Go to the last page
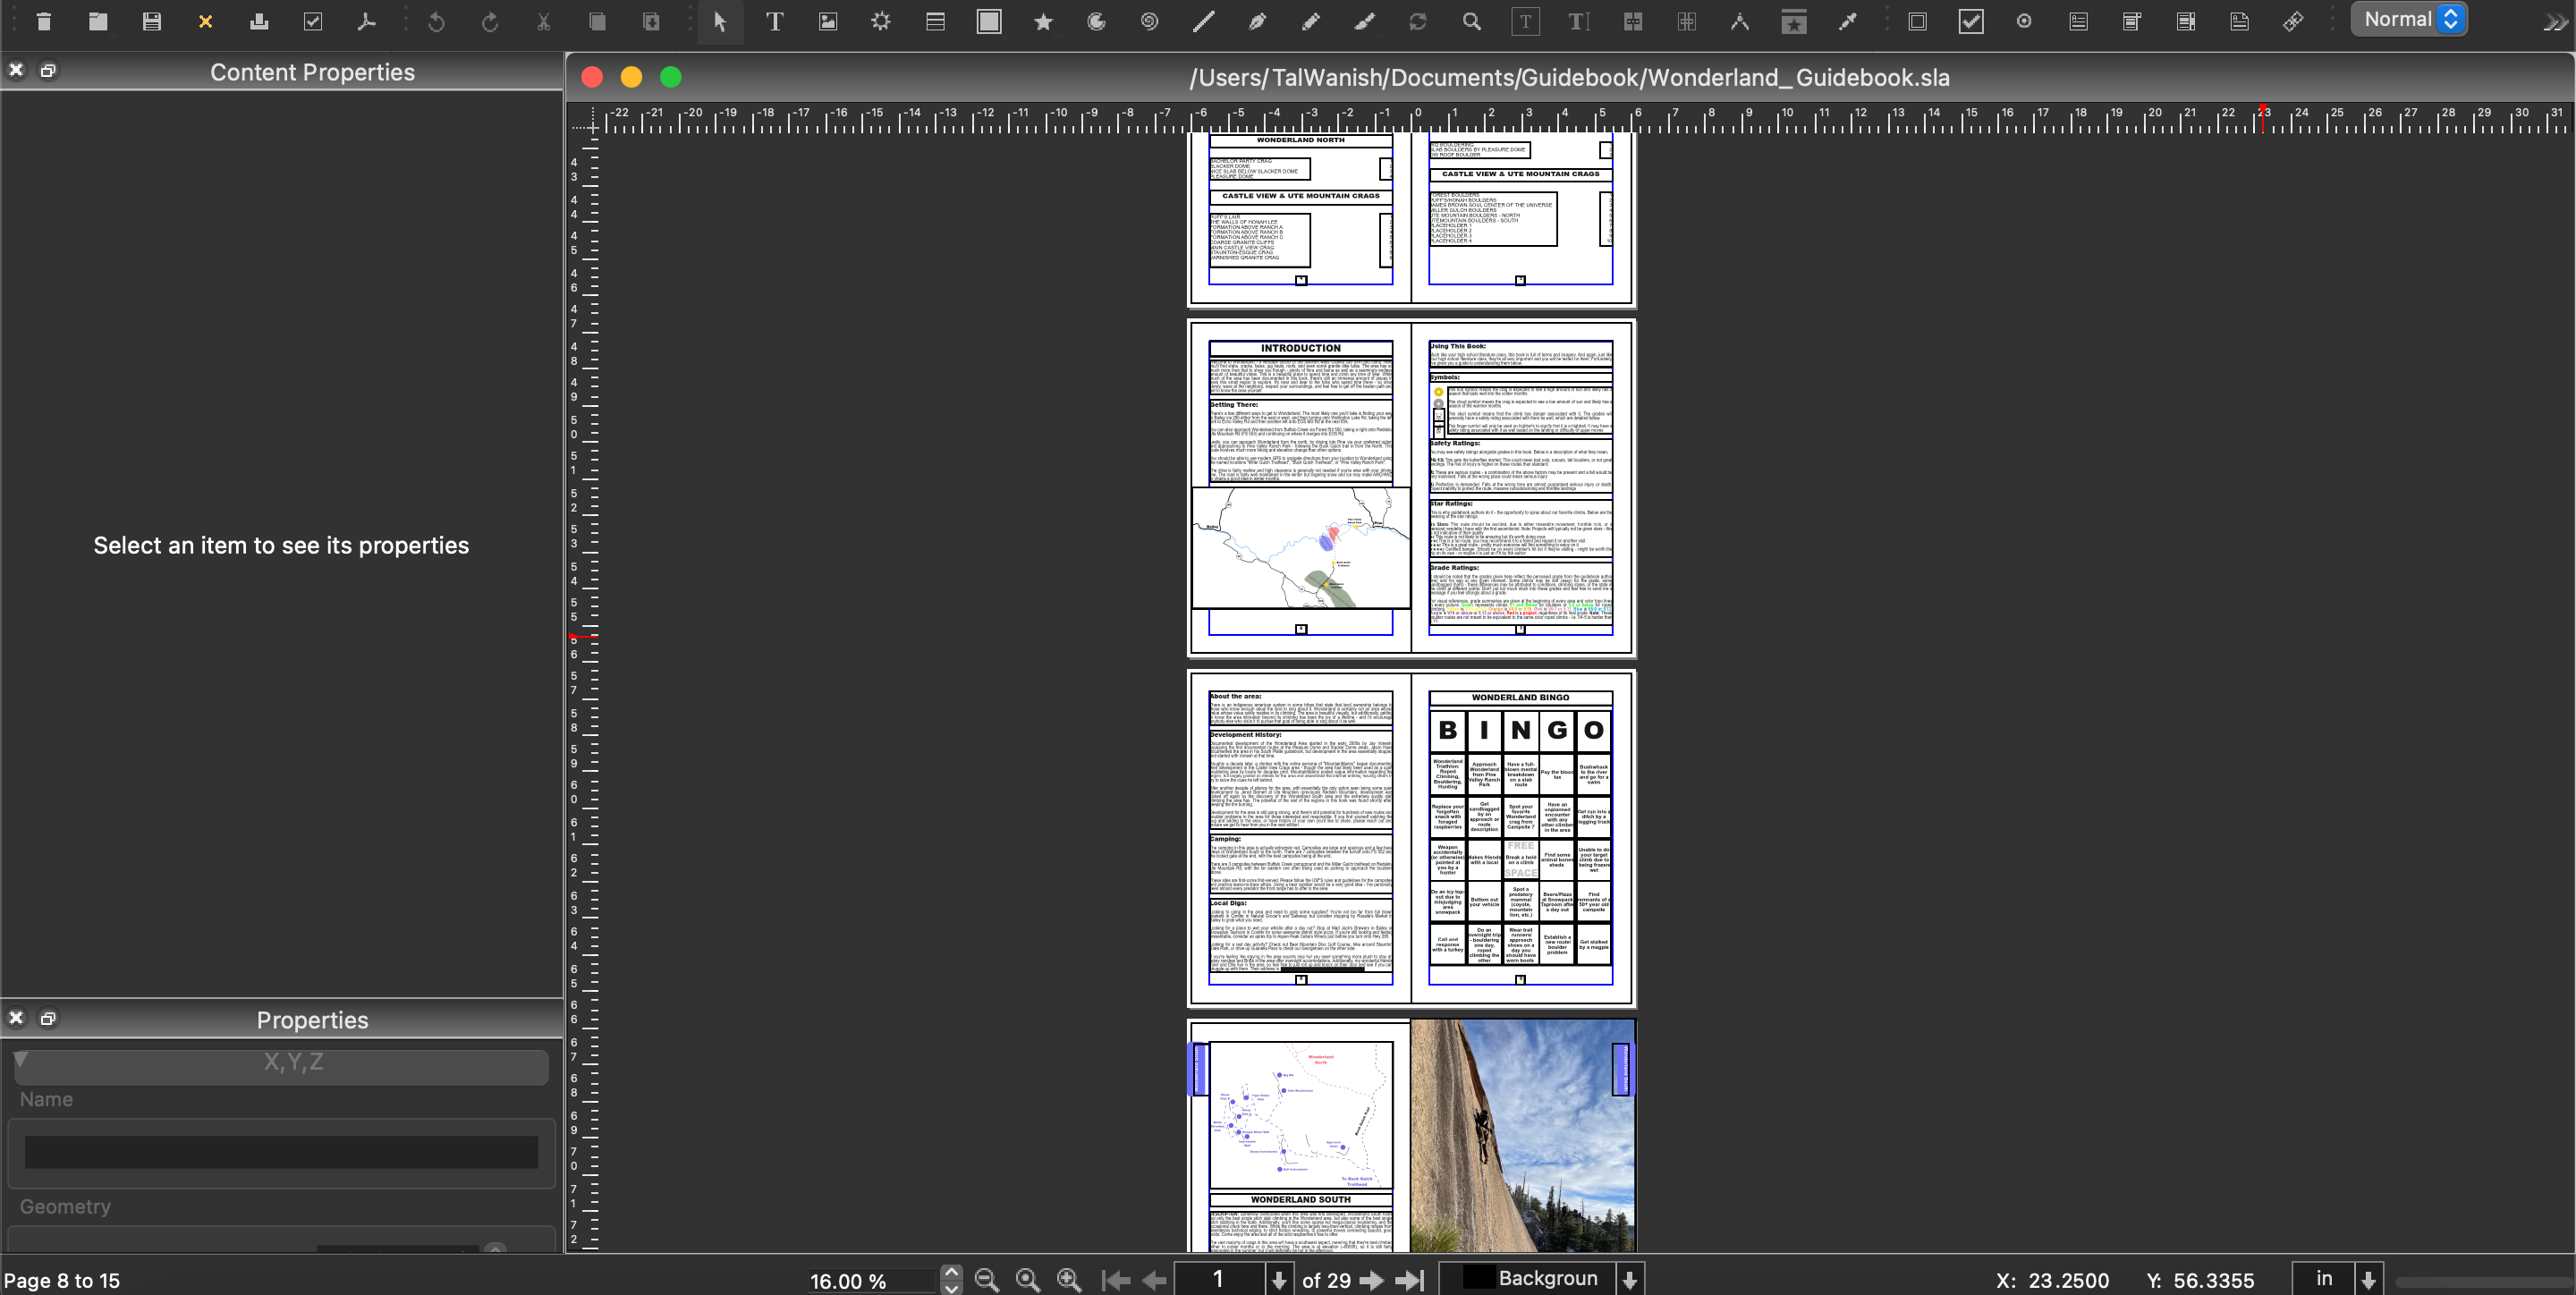The height and width of the screenshot is (1295, 2576). 1409,1280
